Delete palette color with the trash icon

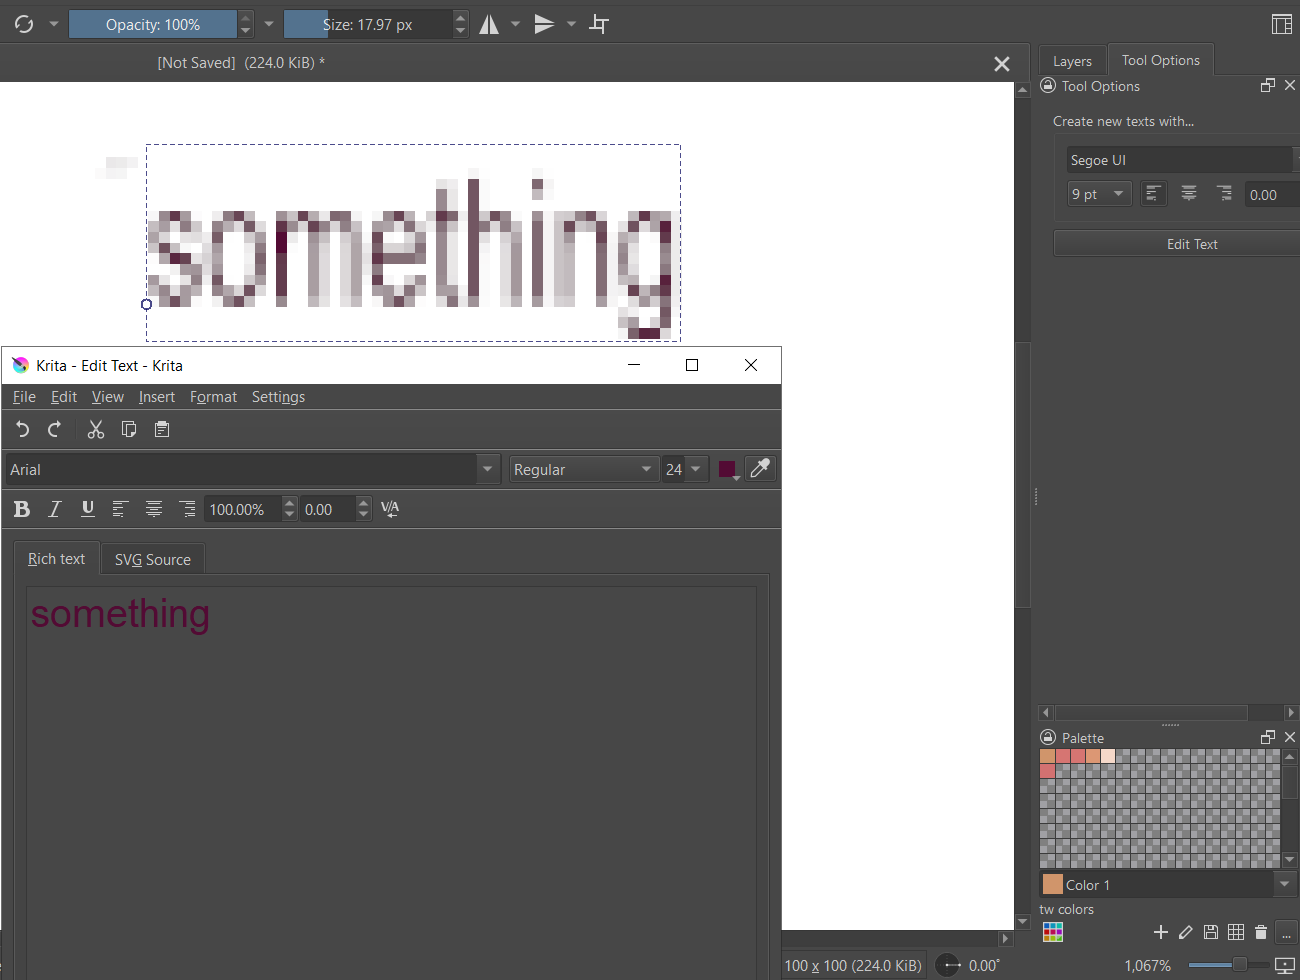point(1261,932)
